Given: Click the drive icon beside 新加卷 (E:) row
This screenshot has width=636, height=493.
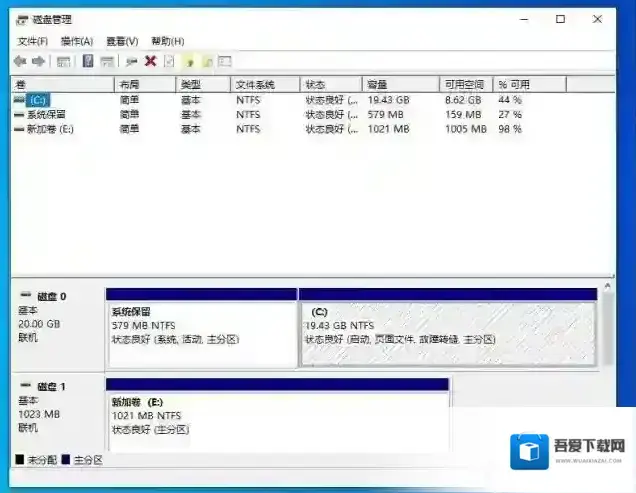Looking at the screenshot, I should 19,129.
